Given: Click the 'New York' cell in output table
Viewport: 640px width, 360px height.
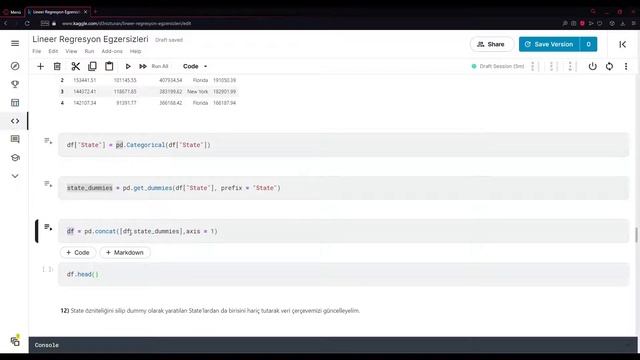Looking at the screenshot, I should point(198,91).
